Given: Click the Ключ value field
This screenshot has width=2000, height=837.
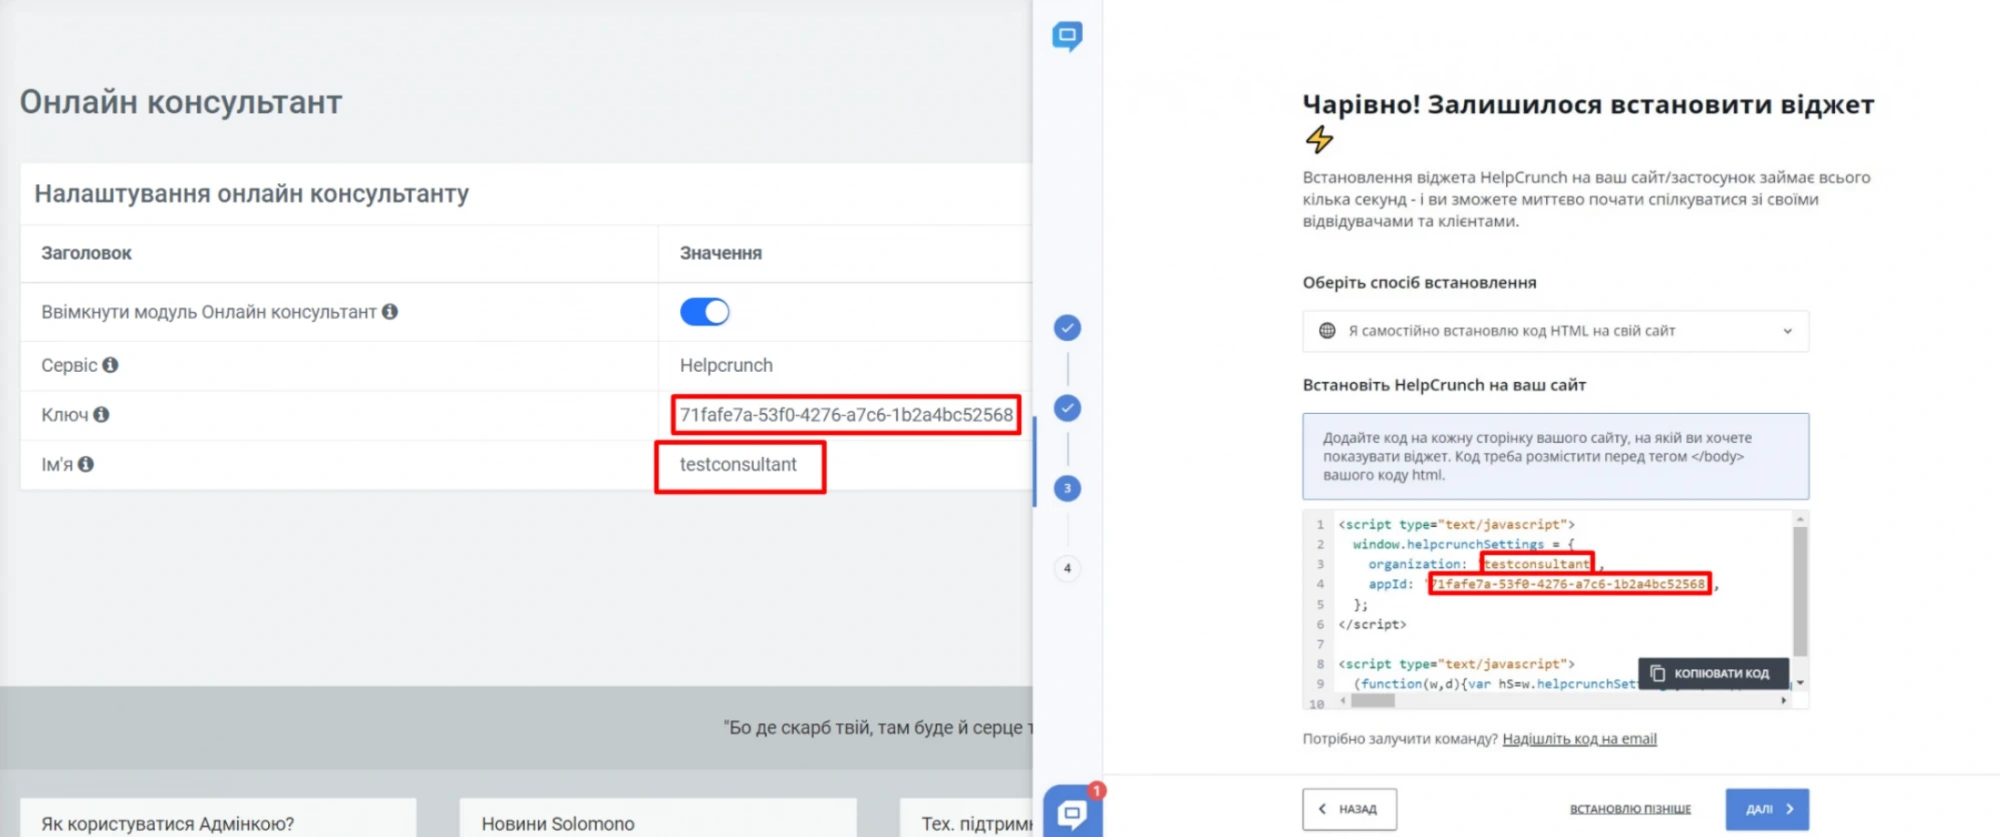Looking at the screenshot, I should click(846, 415).
